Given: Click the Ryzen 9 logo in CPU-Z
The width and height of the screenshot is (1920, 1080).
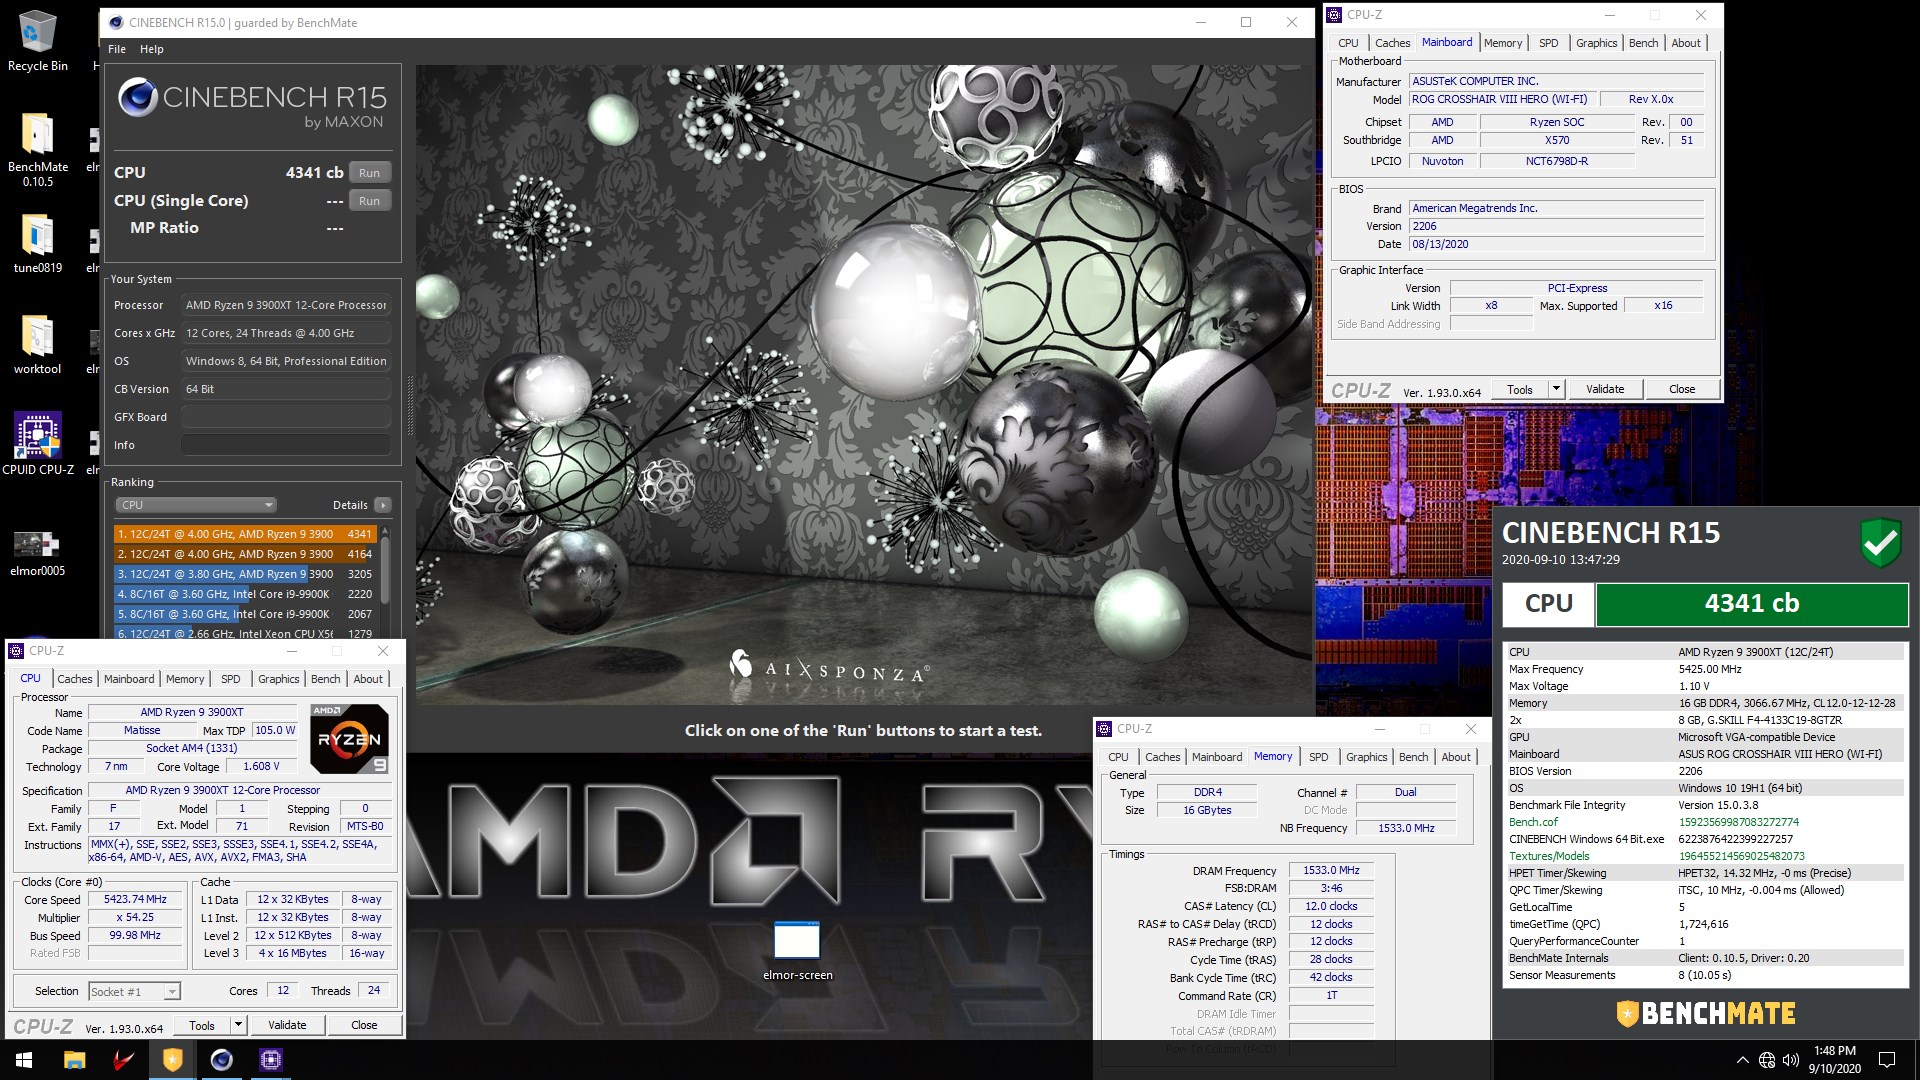Looking at the screenshot, I should [x=349, y=739].
